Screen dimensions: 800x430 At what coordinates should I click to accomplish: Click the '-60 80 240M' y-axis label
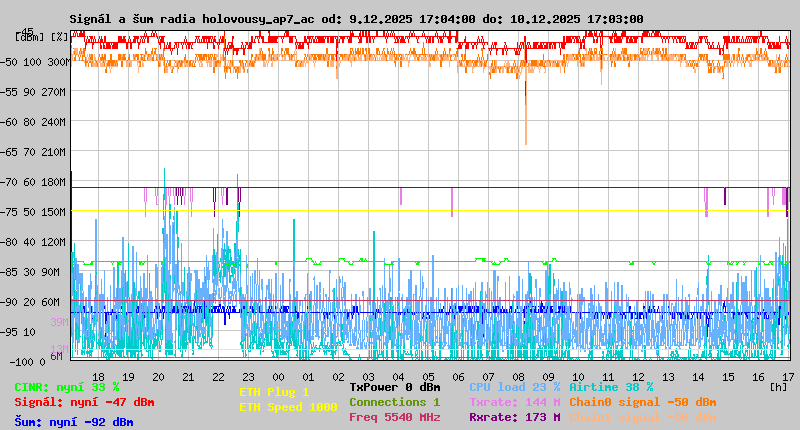tap(34, 122)
